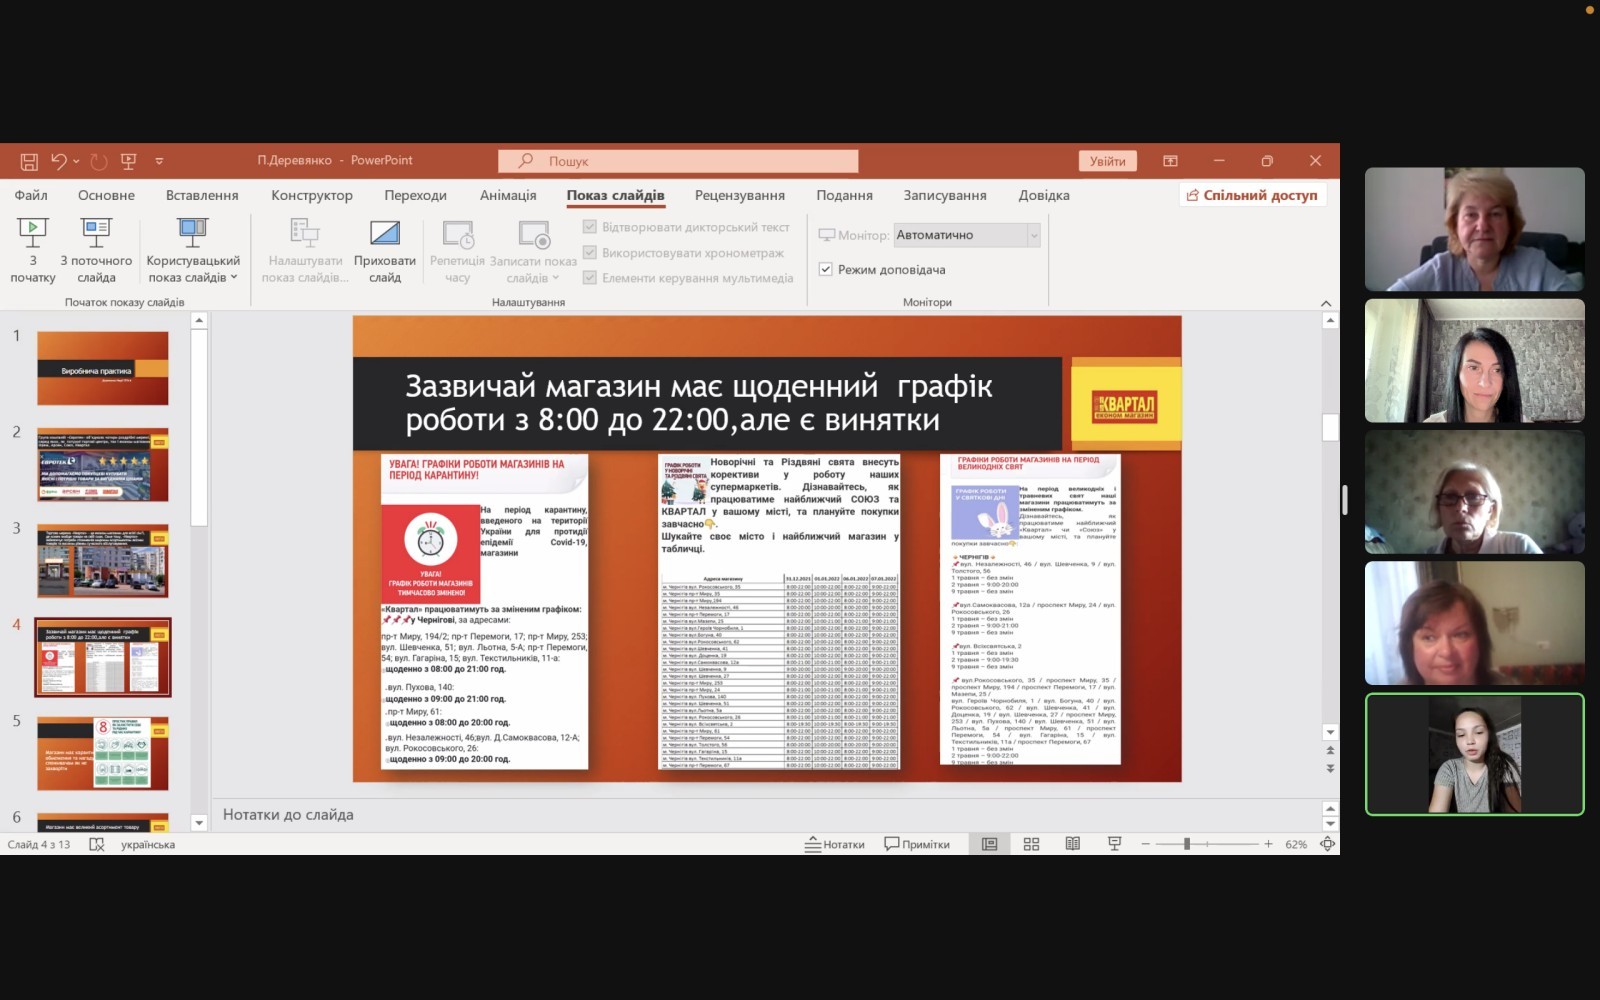Open Користувацький показ слайдів dropdown

pyautogui.click(x=193, y=251)
